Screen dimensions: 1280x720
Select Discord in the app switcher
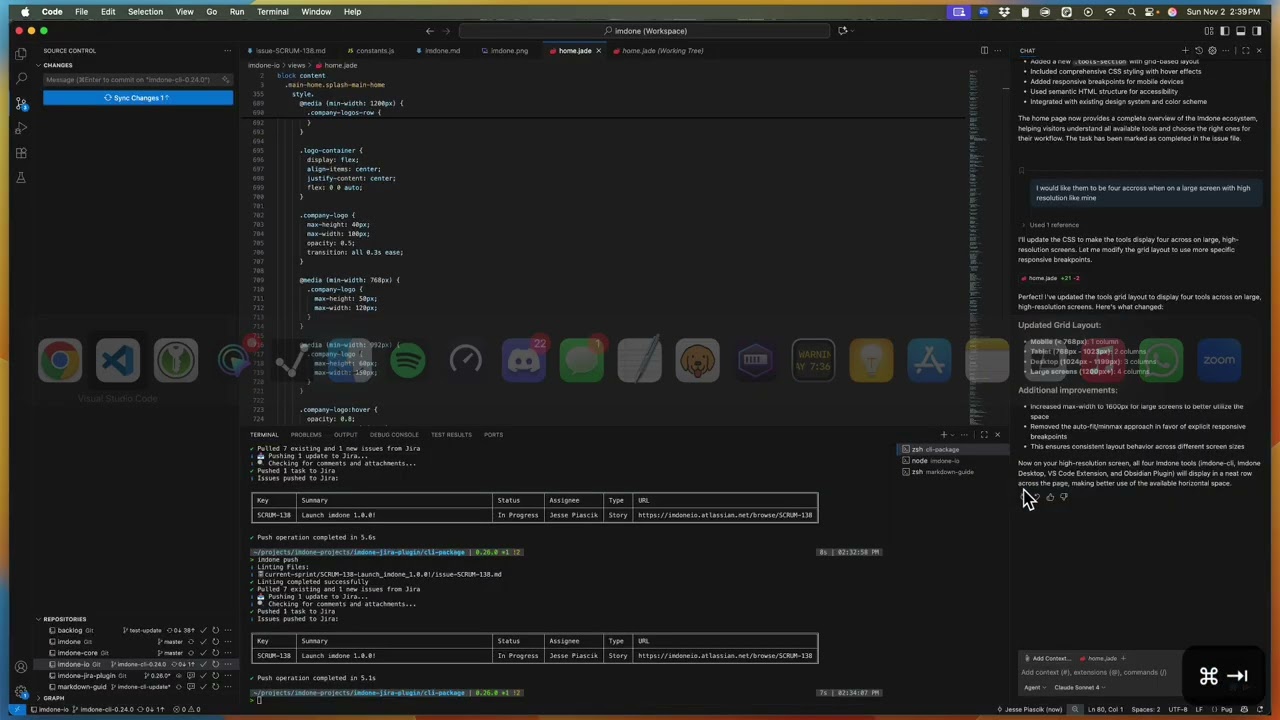(523, 360)
